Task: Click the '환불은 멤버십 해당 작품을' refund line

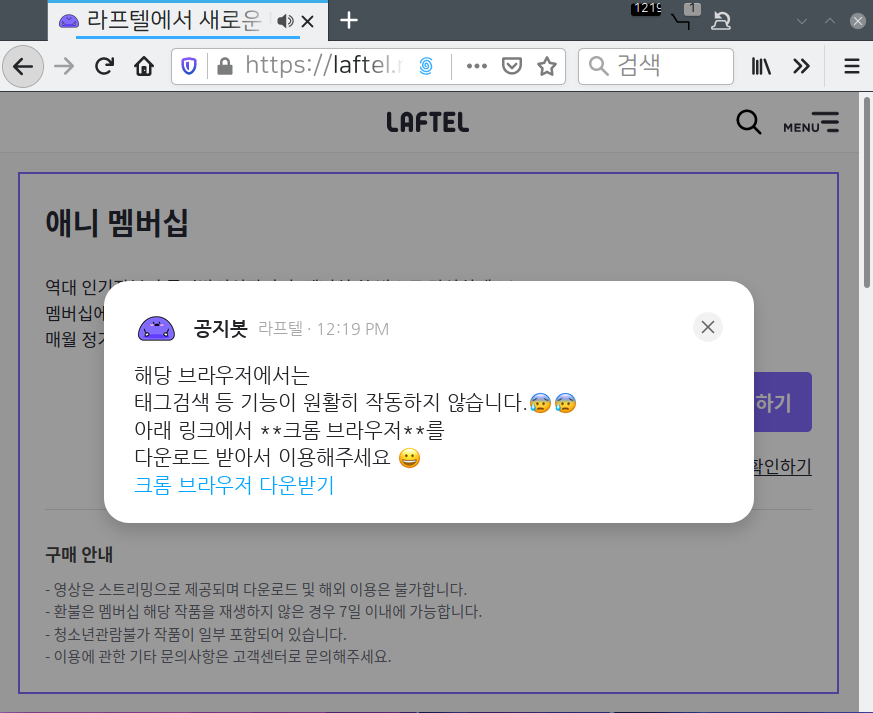Action: click(x=263, y=611)
